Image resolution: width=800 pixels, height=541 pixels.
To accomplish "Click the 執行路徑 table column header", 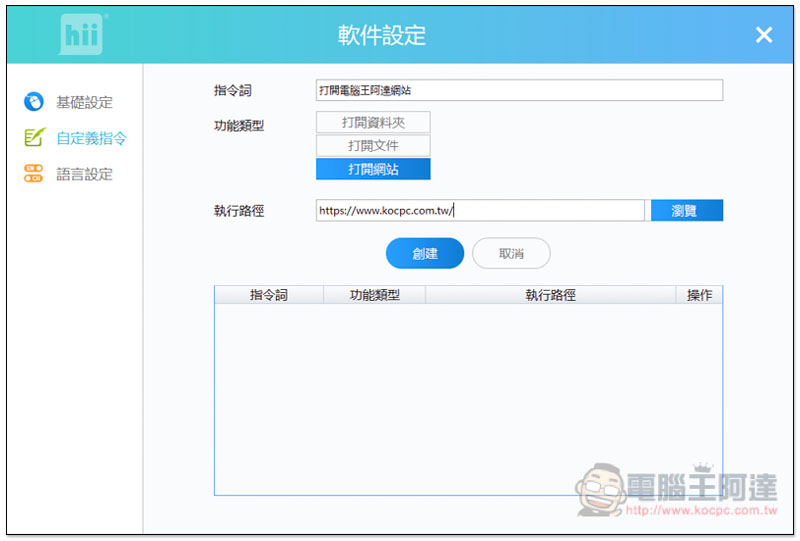I will coord(550,295).
